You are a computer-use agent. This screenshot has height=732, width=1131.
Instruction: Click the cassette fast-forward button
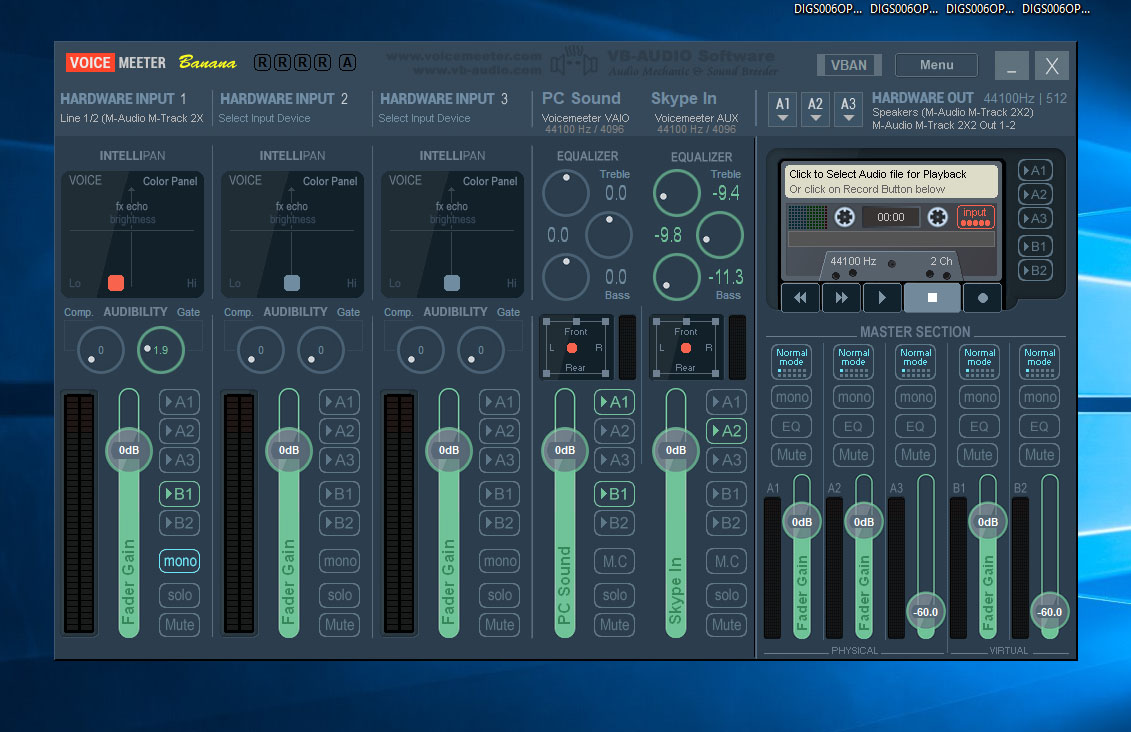pos(841,298)
